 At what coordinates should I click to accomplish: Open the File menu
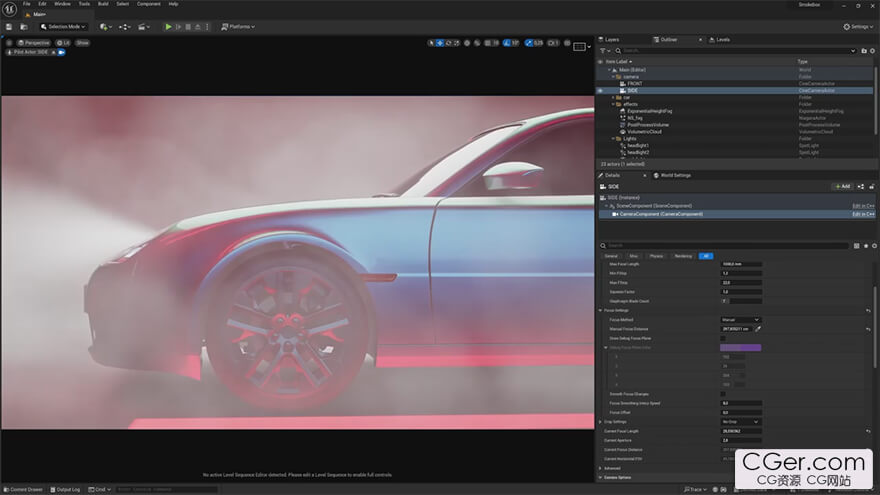click(26, 4)
